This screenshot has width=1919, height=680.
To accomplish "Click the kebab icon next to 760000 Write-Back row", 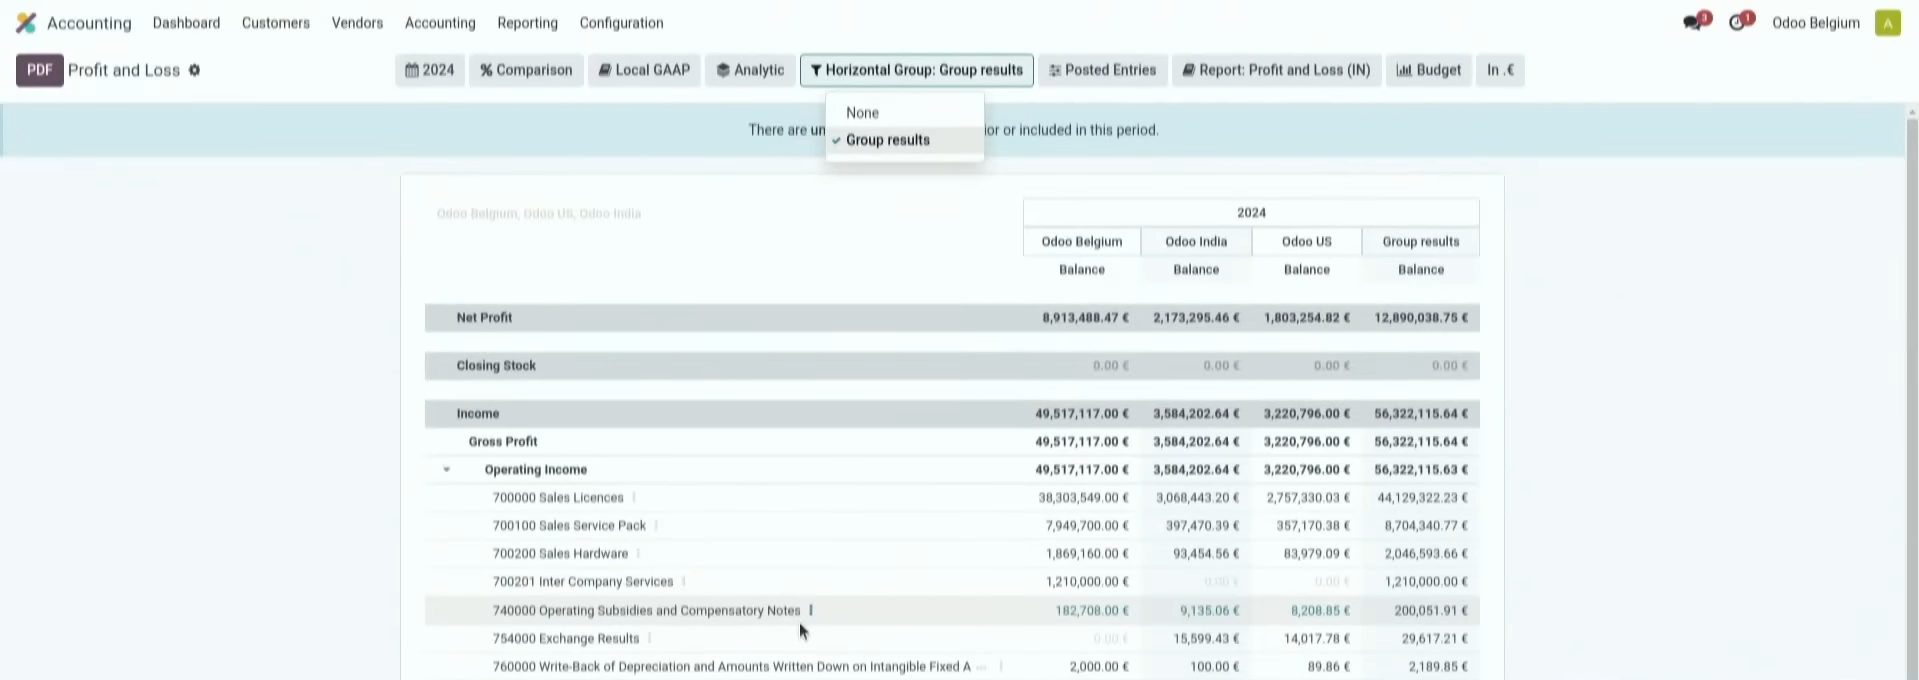I will pos(1001,666).
